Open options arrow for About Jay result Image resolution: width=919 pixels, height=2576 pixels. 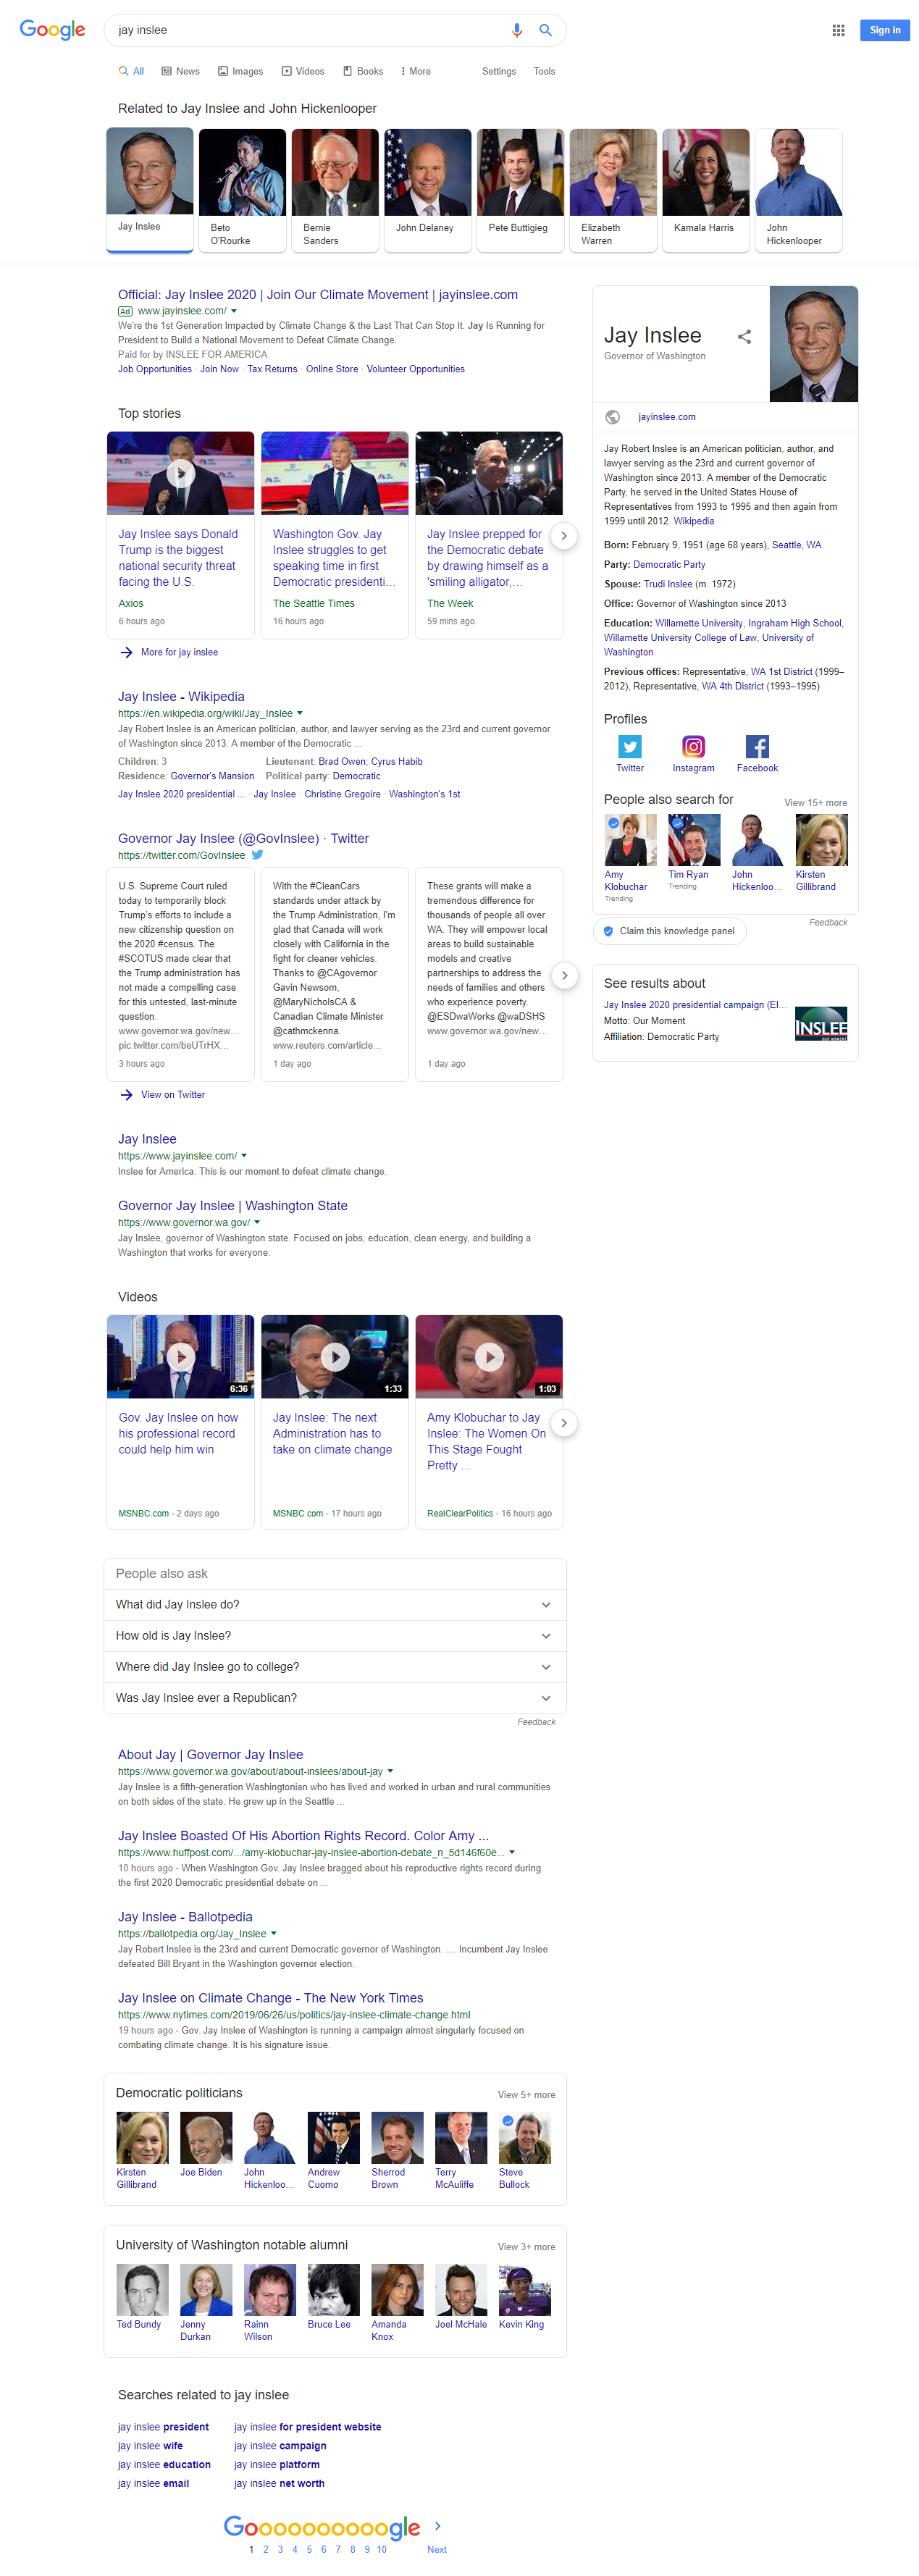[x=390, y=1772]
